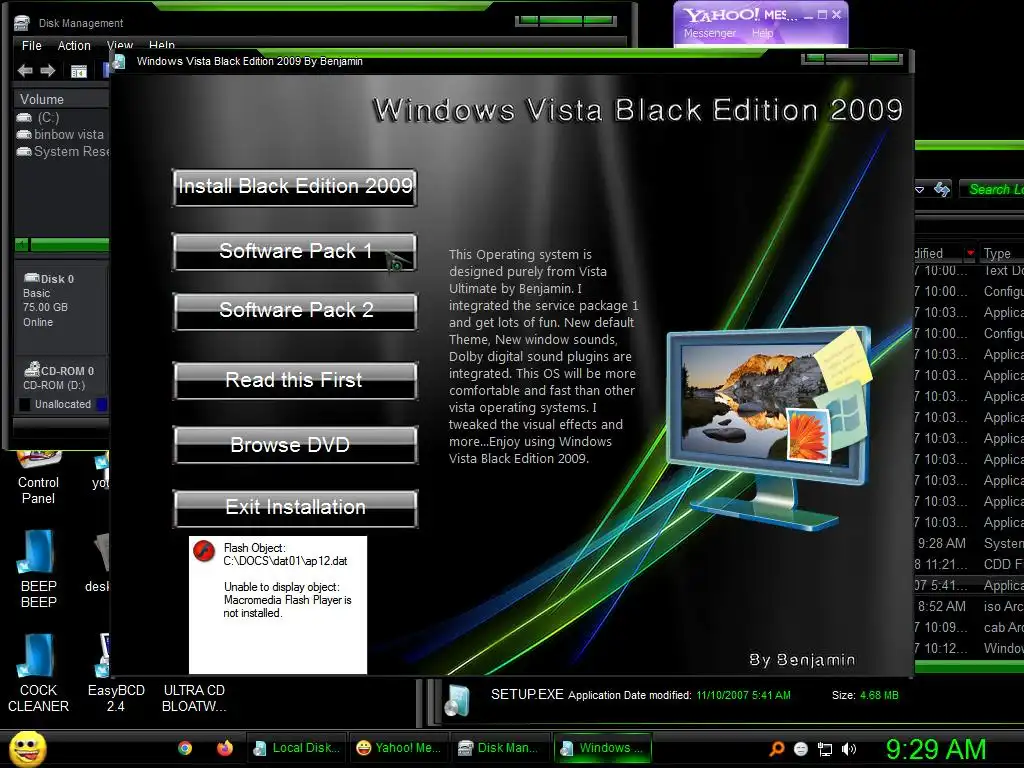Click the Yahoo Messenger tray icon
Screen dimensions: 1024x768
pos(801,749)
